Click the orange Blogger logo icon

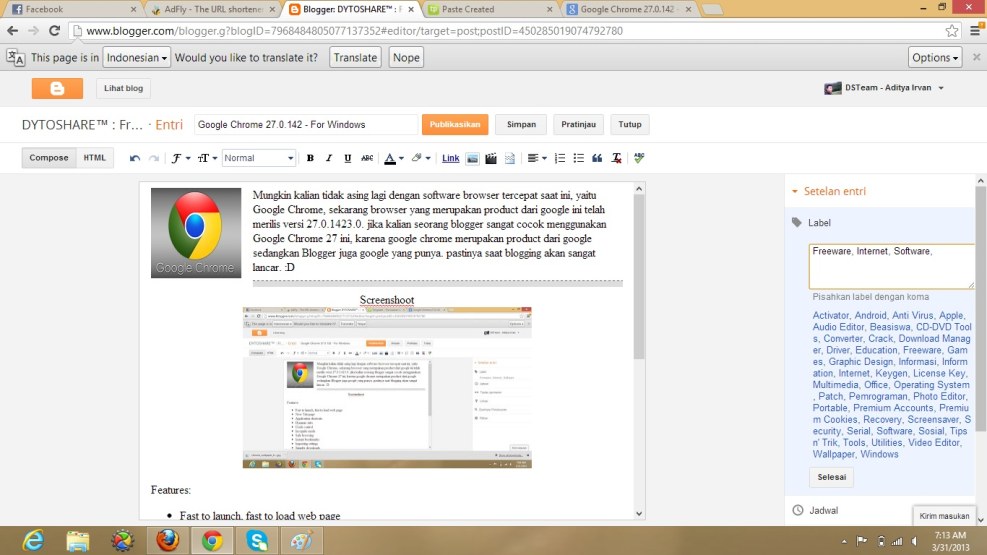[57, 88]
